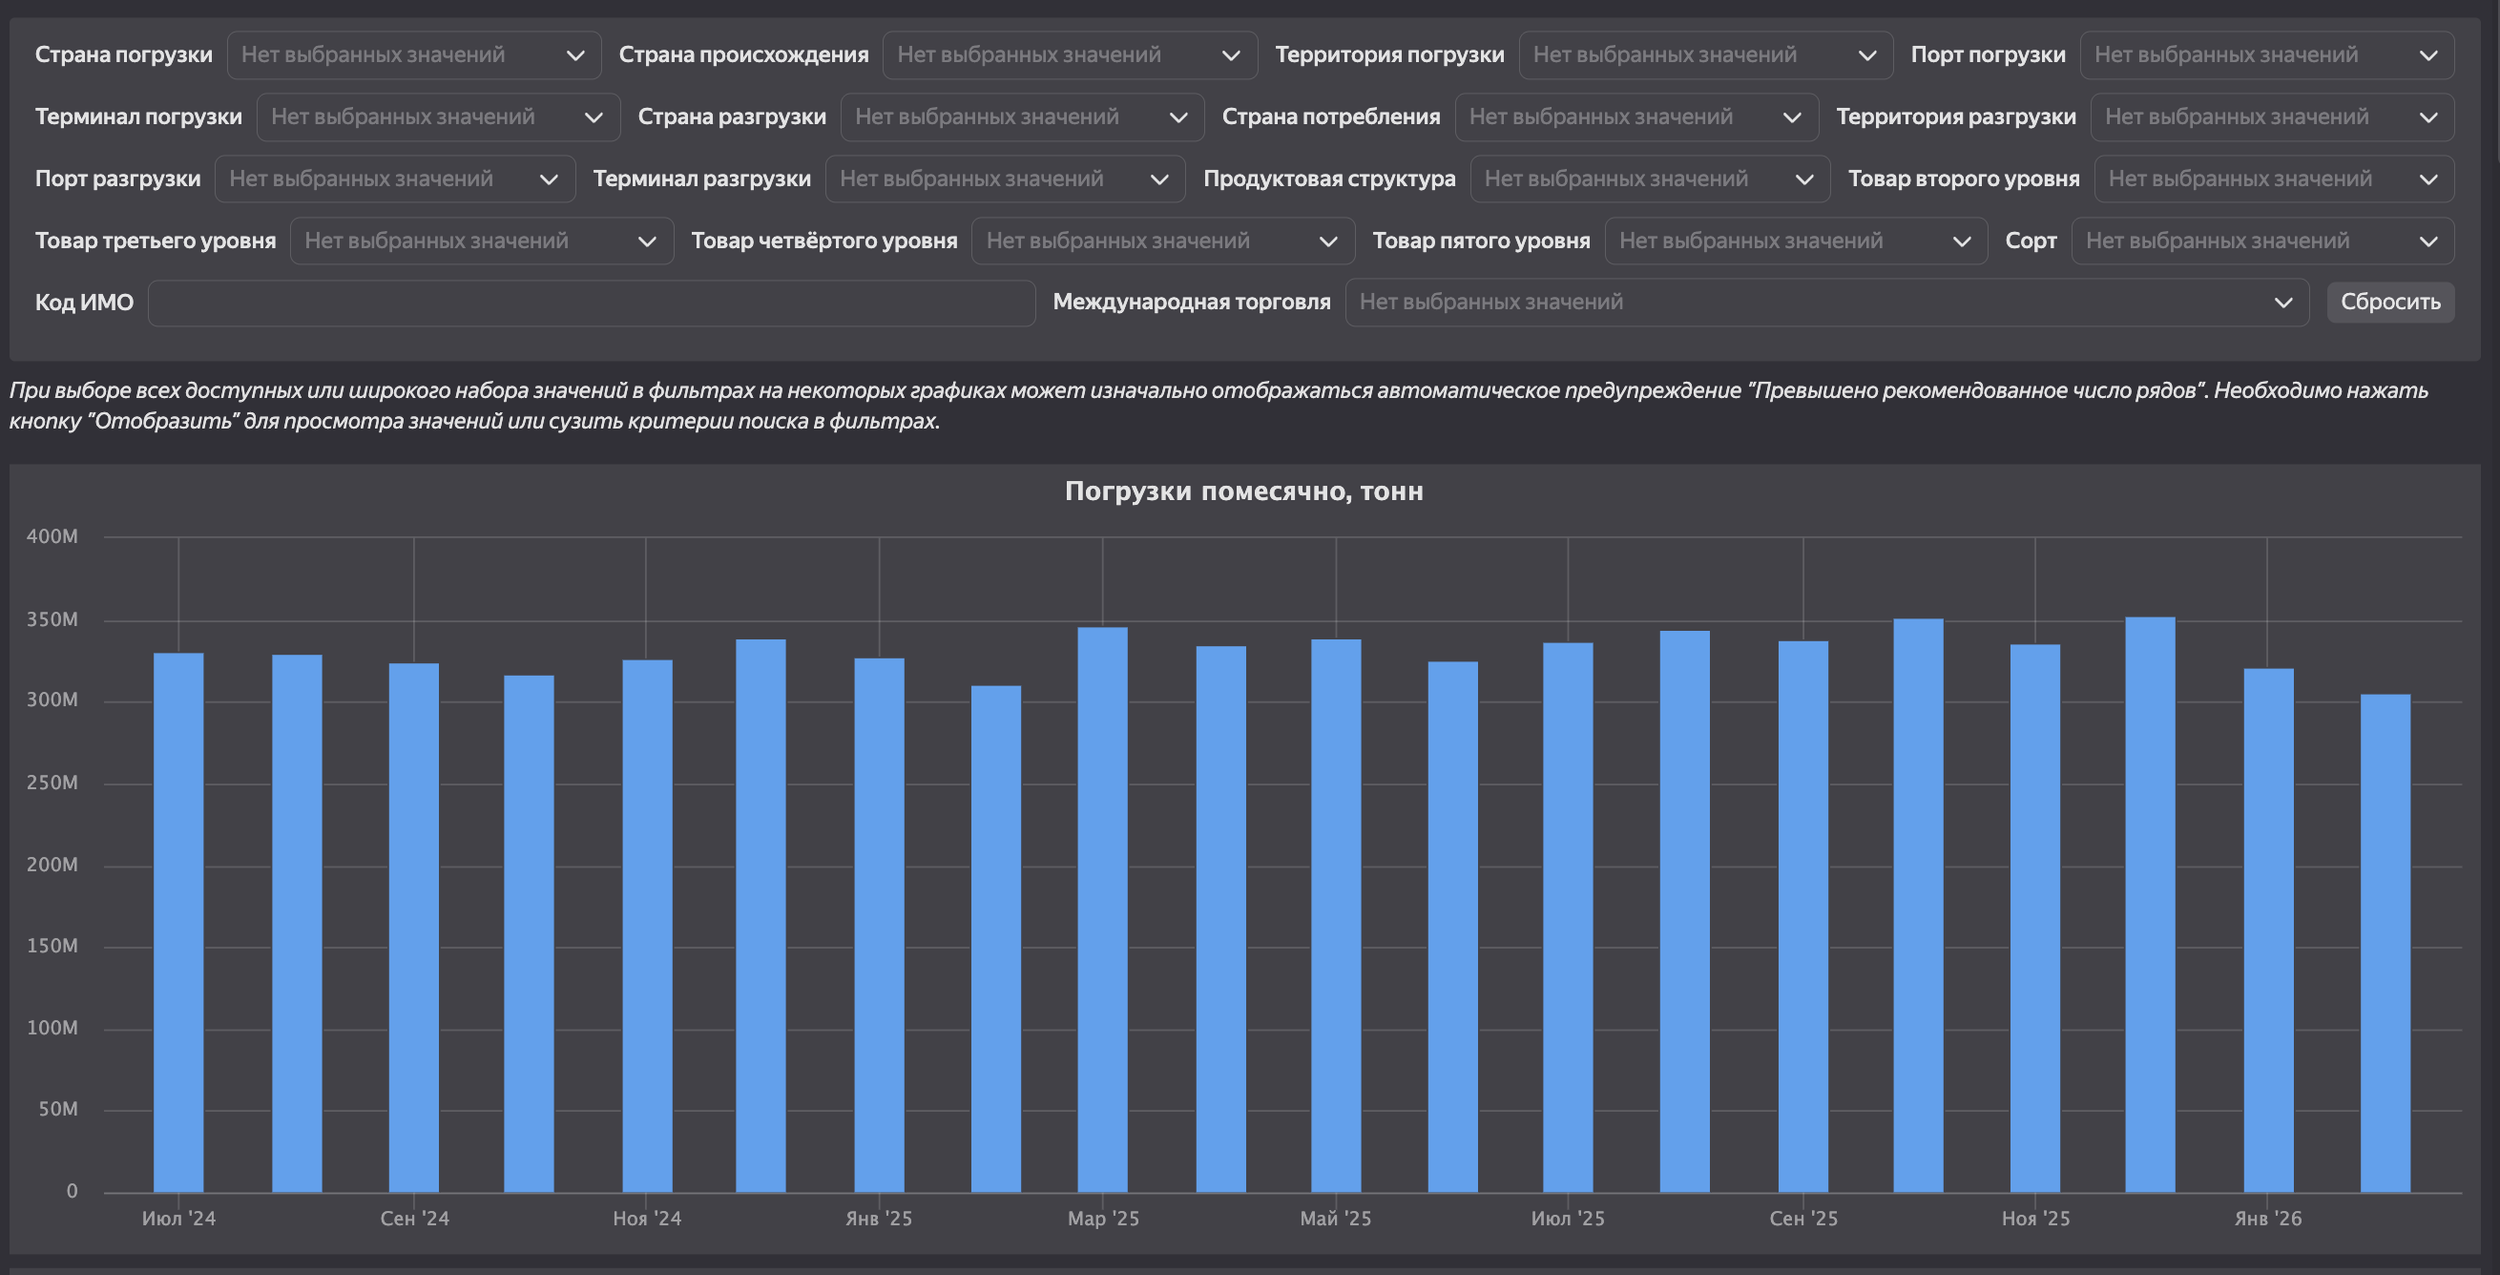Click chevron arrow in Терминал разгрузки
Screen dimensions: 2500x1275
click(x=1158, y=180)
